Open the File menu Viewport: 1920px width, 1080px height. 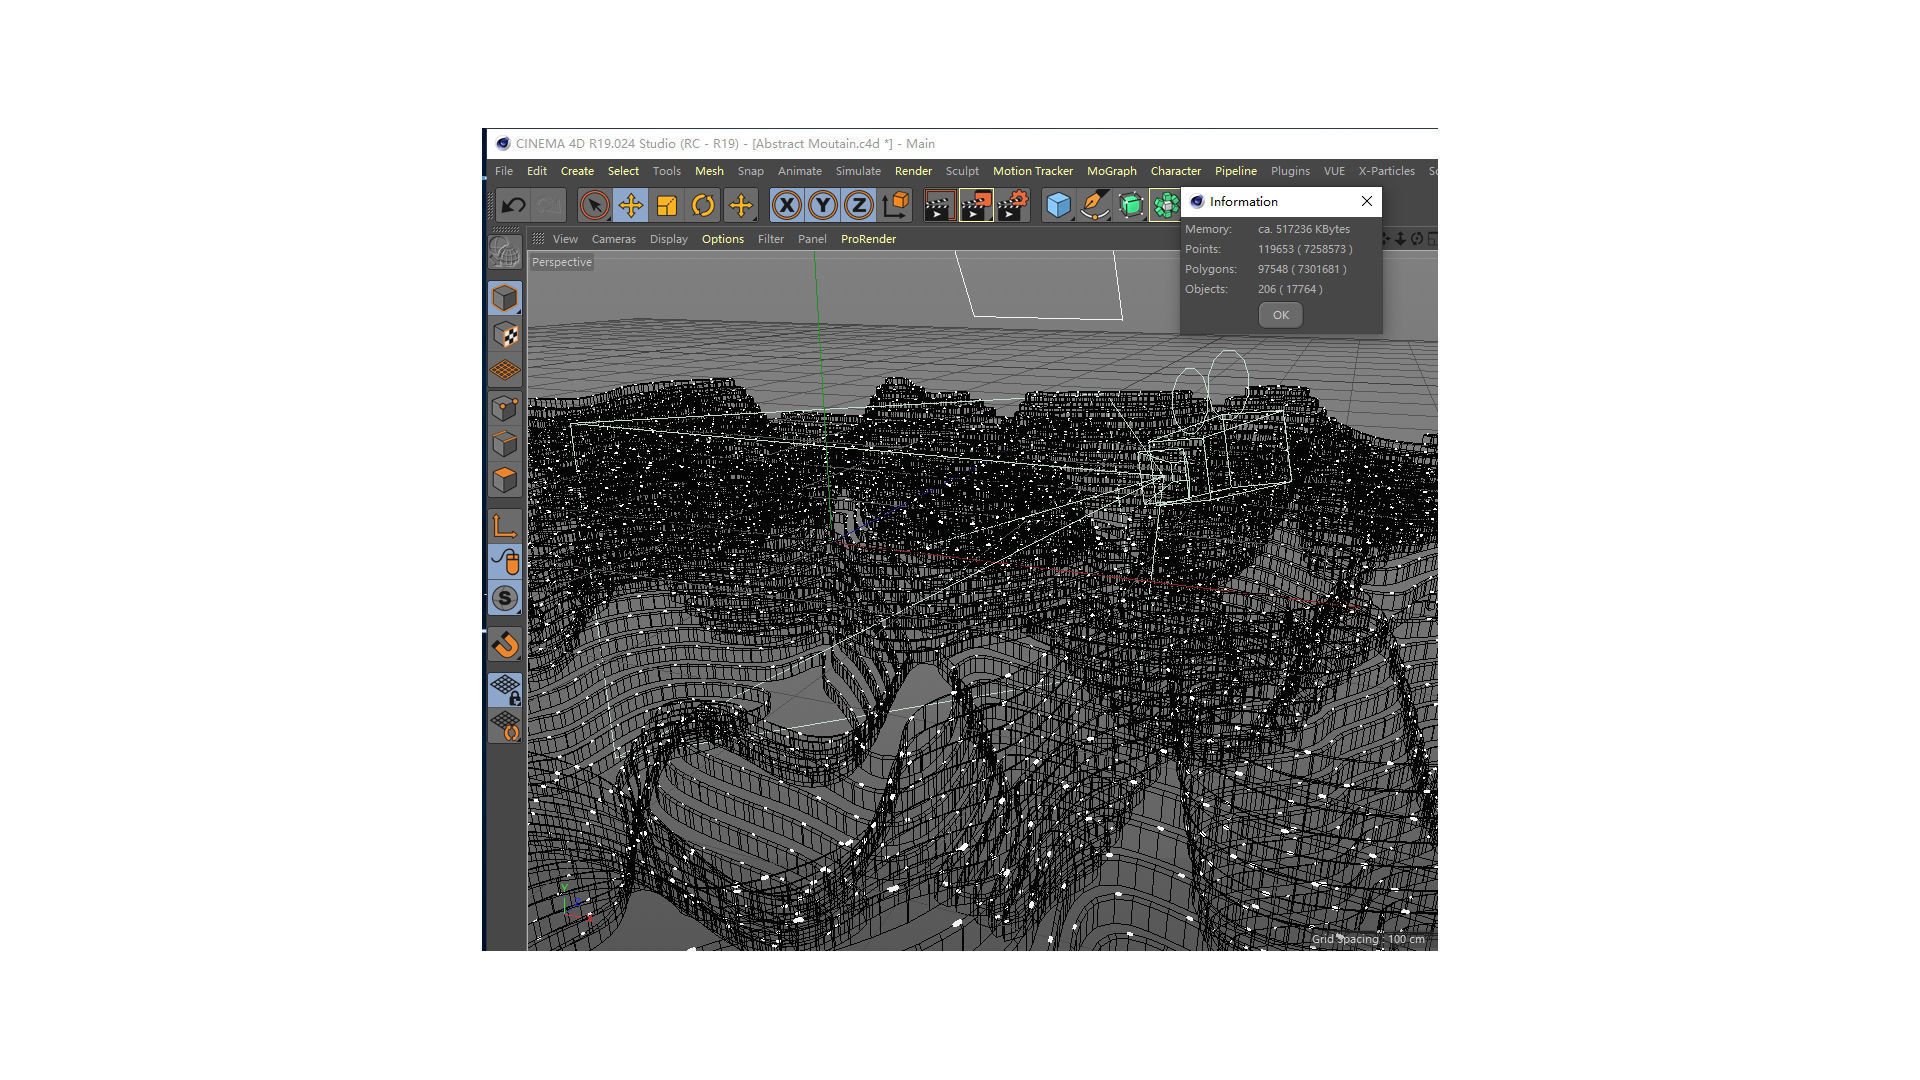pos(504,171)
